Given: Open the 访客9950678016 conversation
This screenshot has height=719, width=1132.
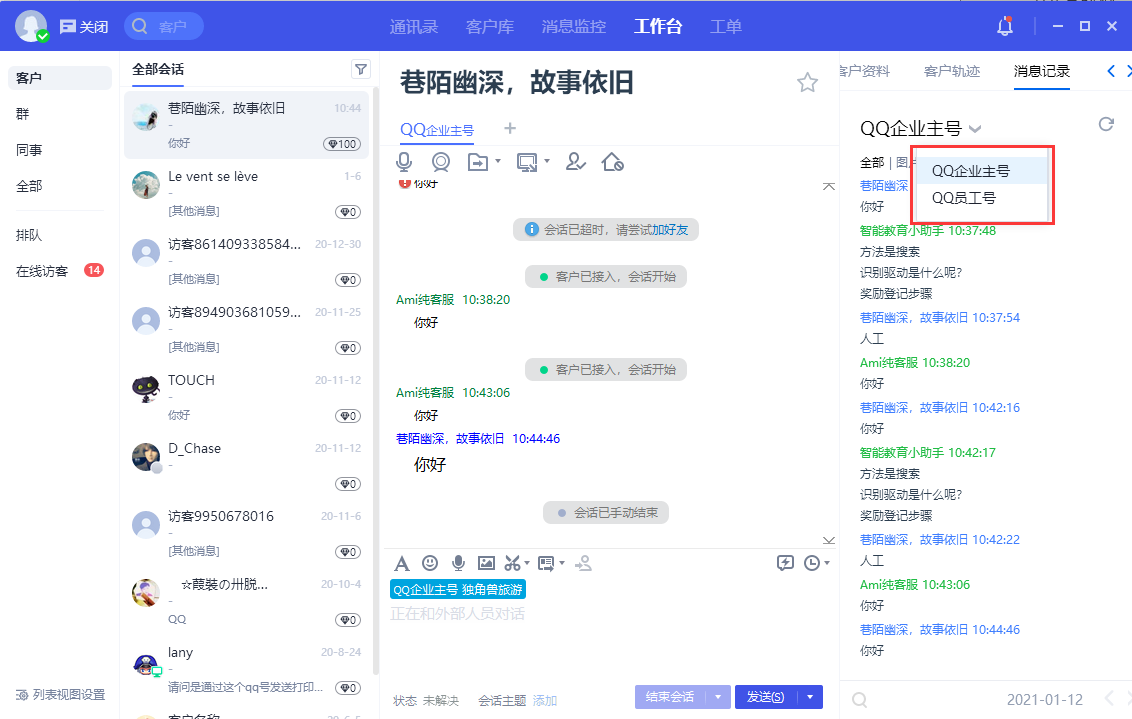Looking at the screenshot, I should 246,533.
